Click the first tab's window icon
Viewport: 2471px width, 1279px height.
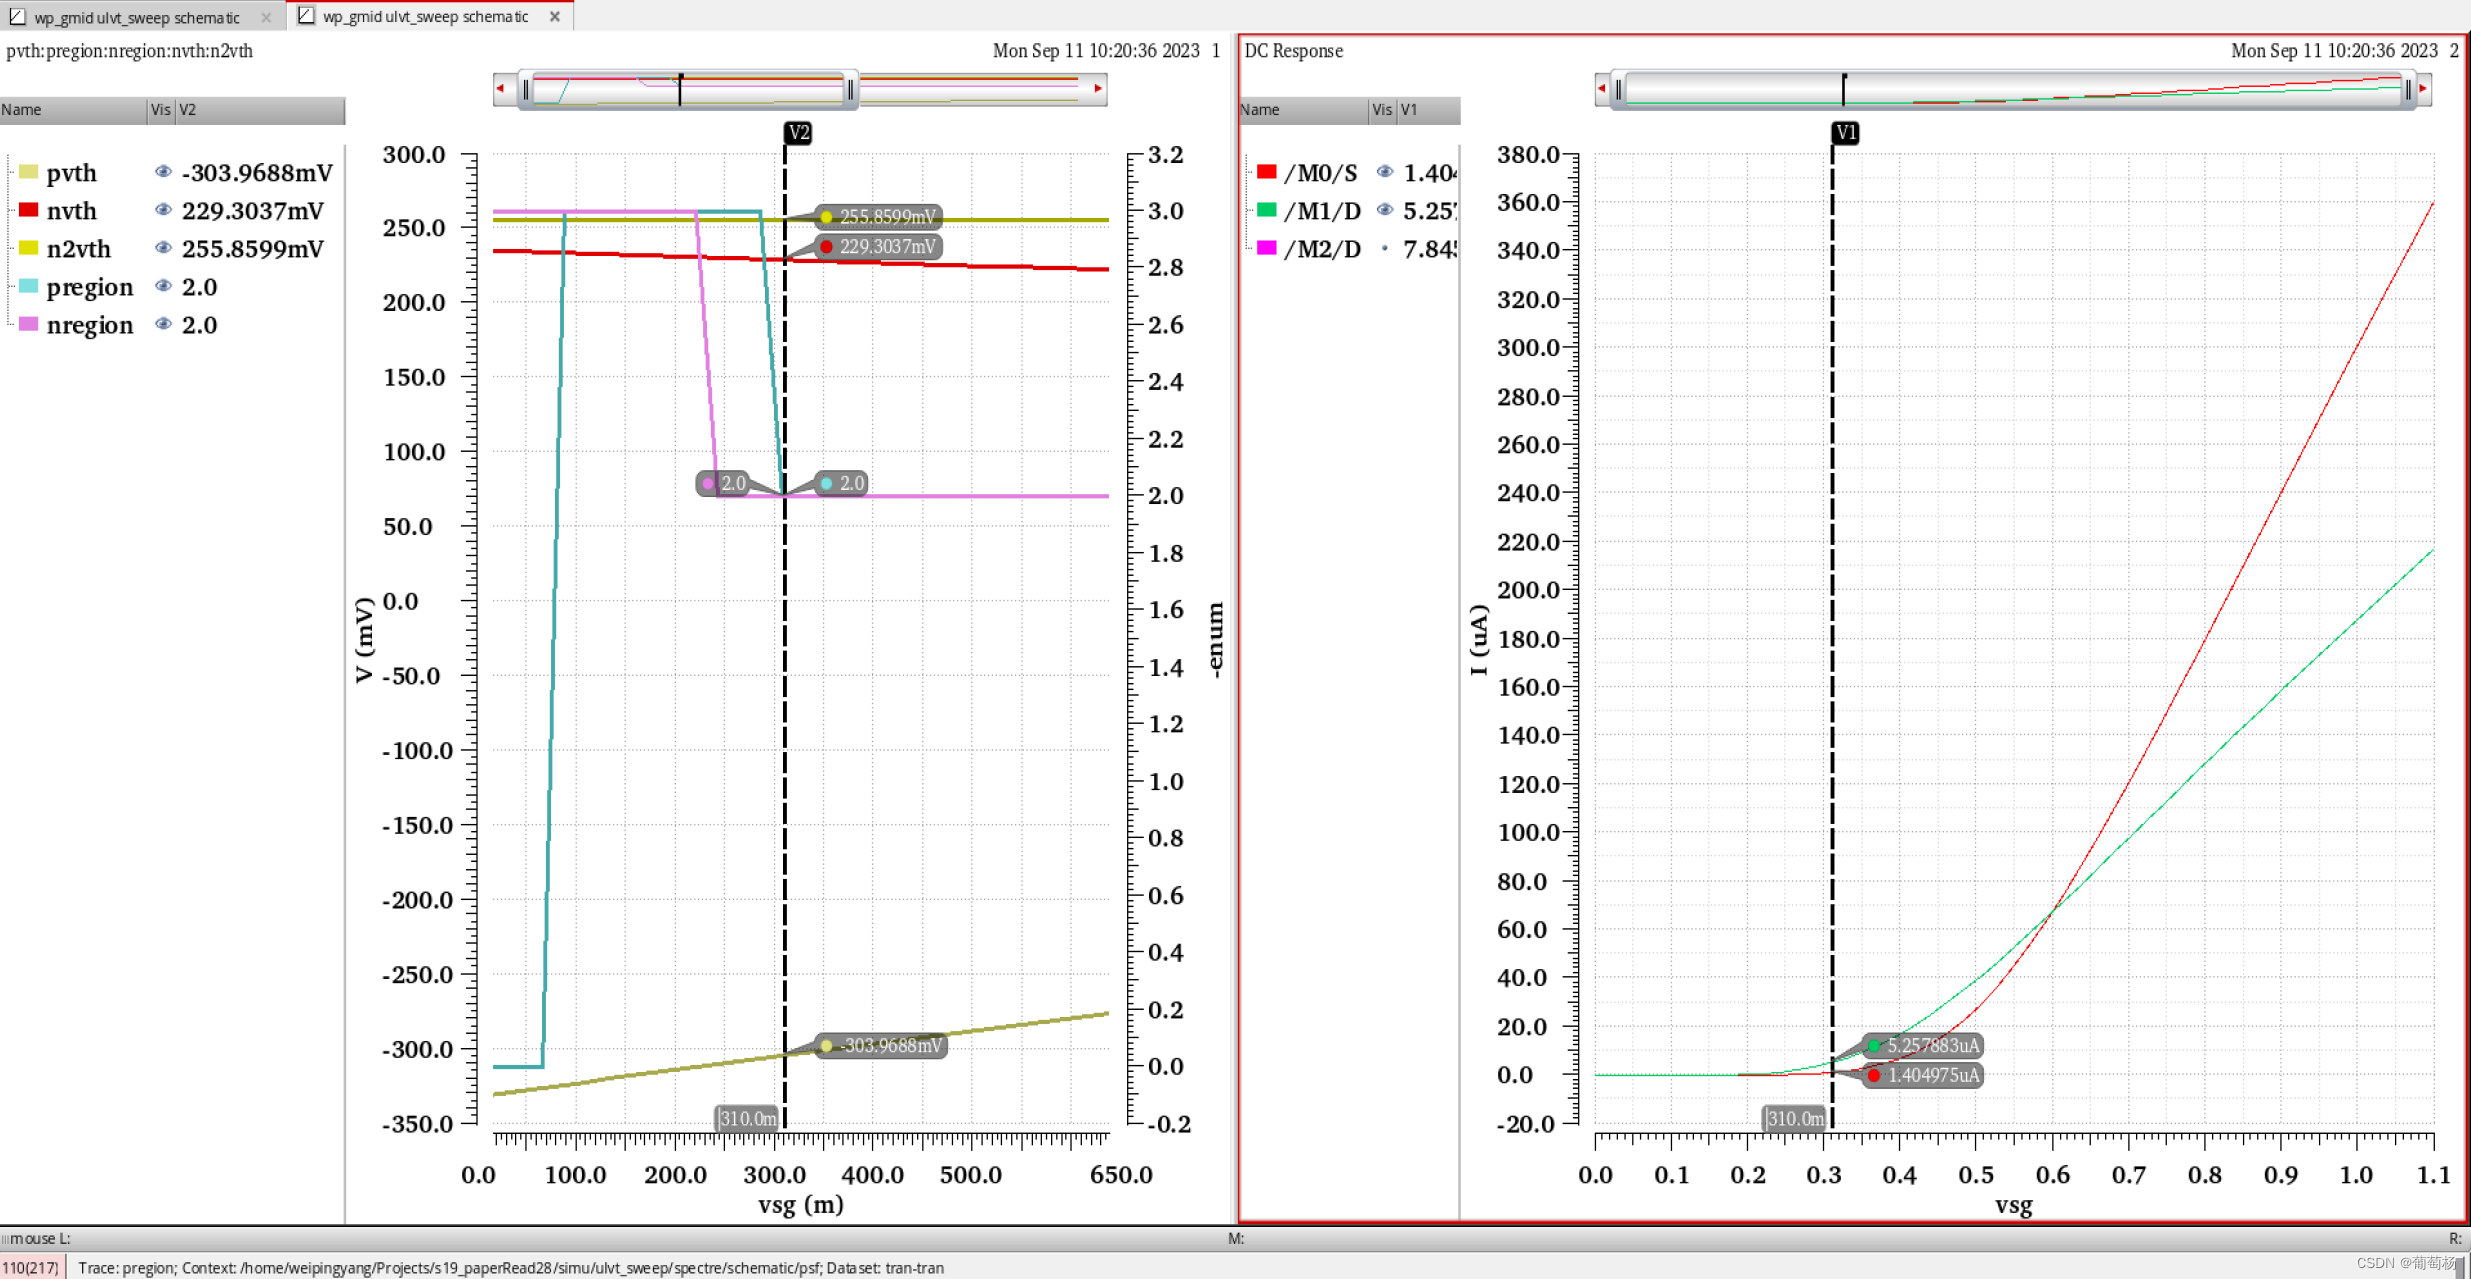click(x=17, y=17)
